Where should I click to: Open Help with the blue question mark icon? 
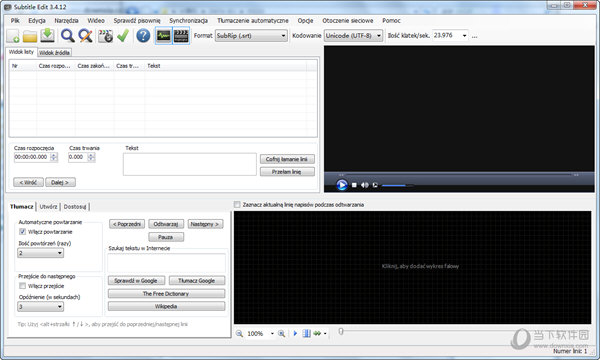143,36
